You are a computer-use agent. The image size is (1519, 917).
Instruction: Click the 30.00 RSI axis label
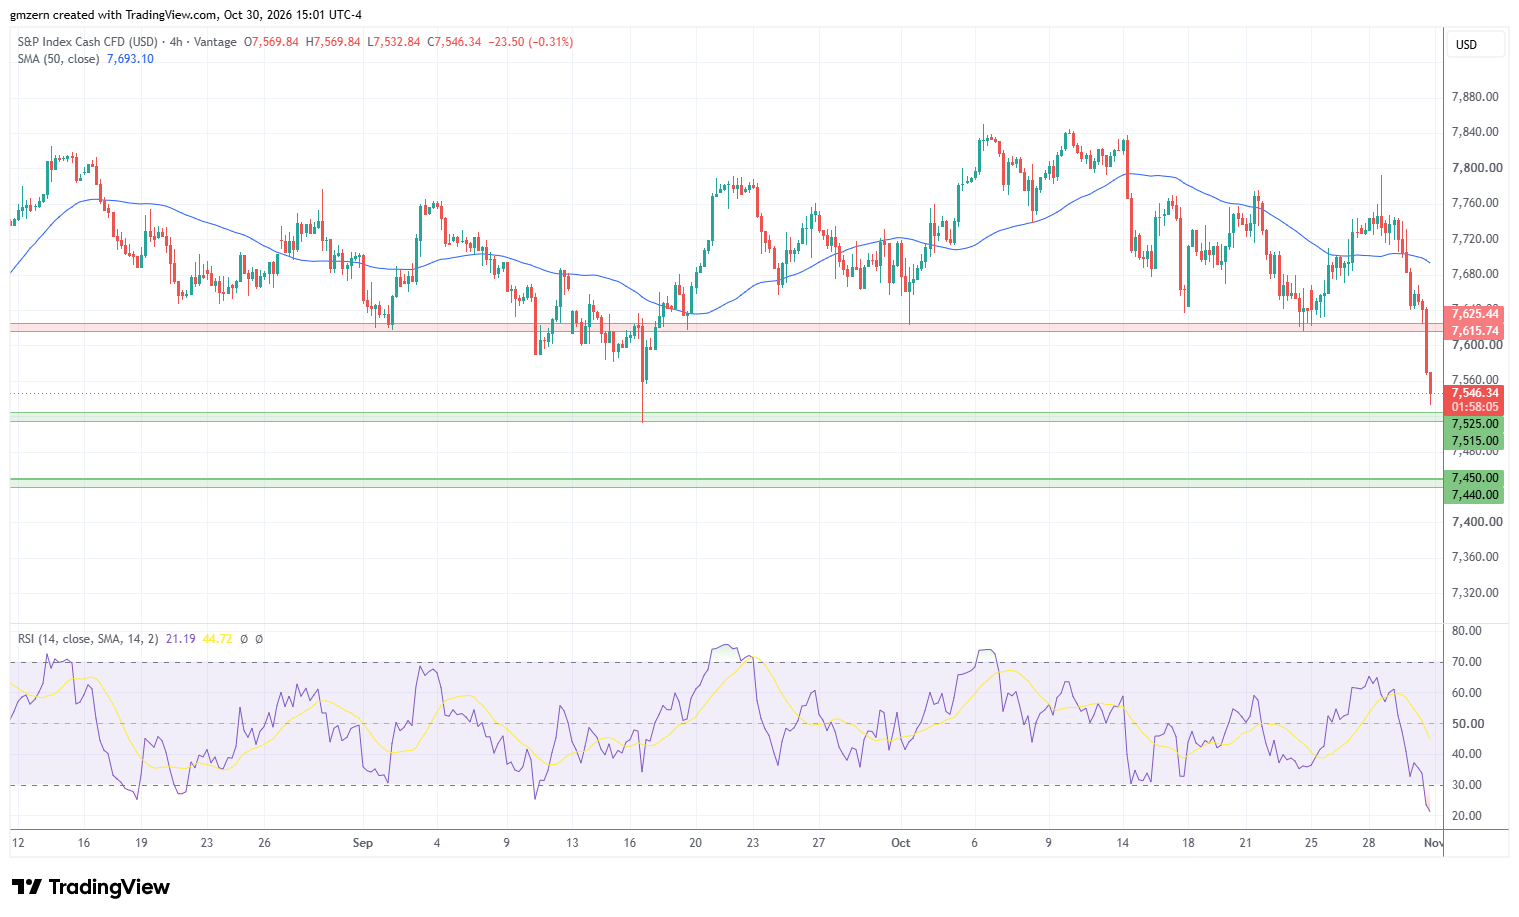point(1467,785)
